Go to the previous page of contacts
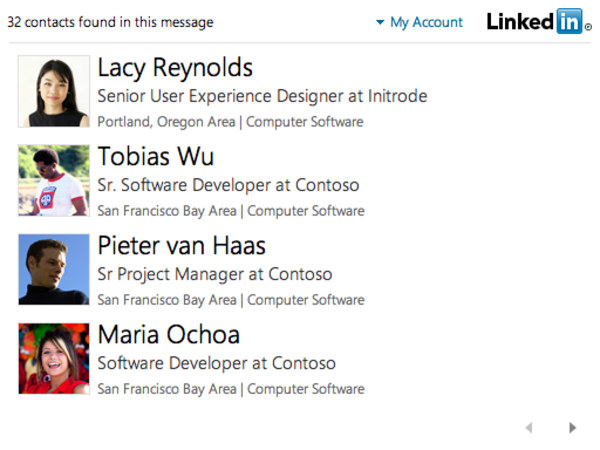 coord(529,427)
